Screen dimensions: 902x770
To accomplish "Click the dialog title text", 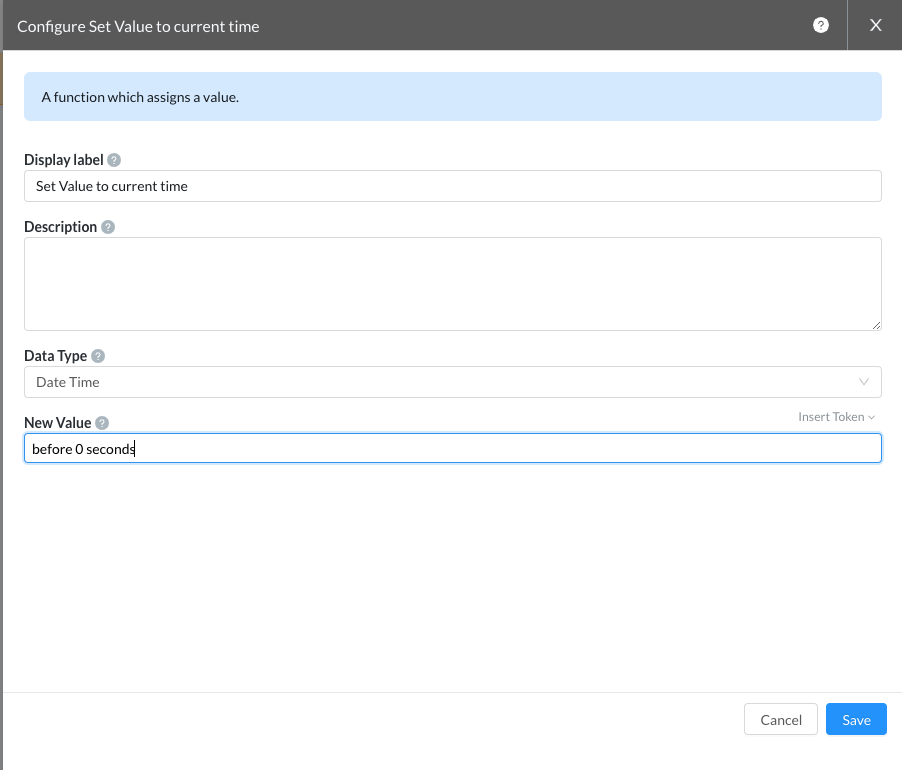I will pyautogui.click(x=138, y=27).
